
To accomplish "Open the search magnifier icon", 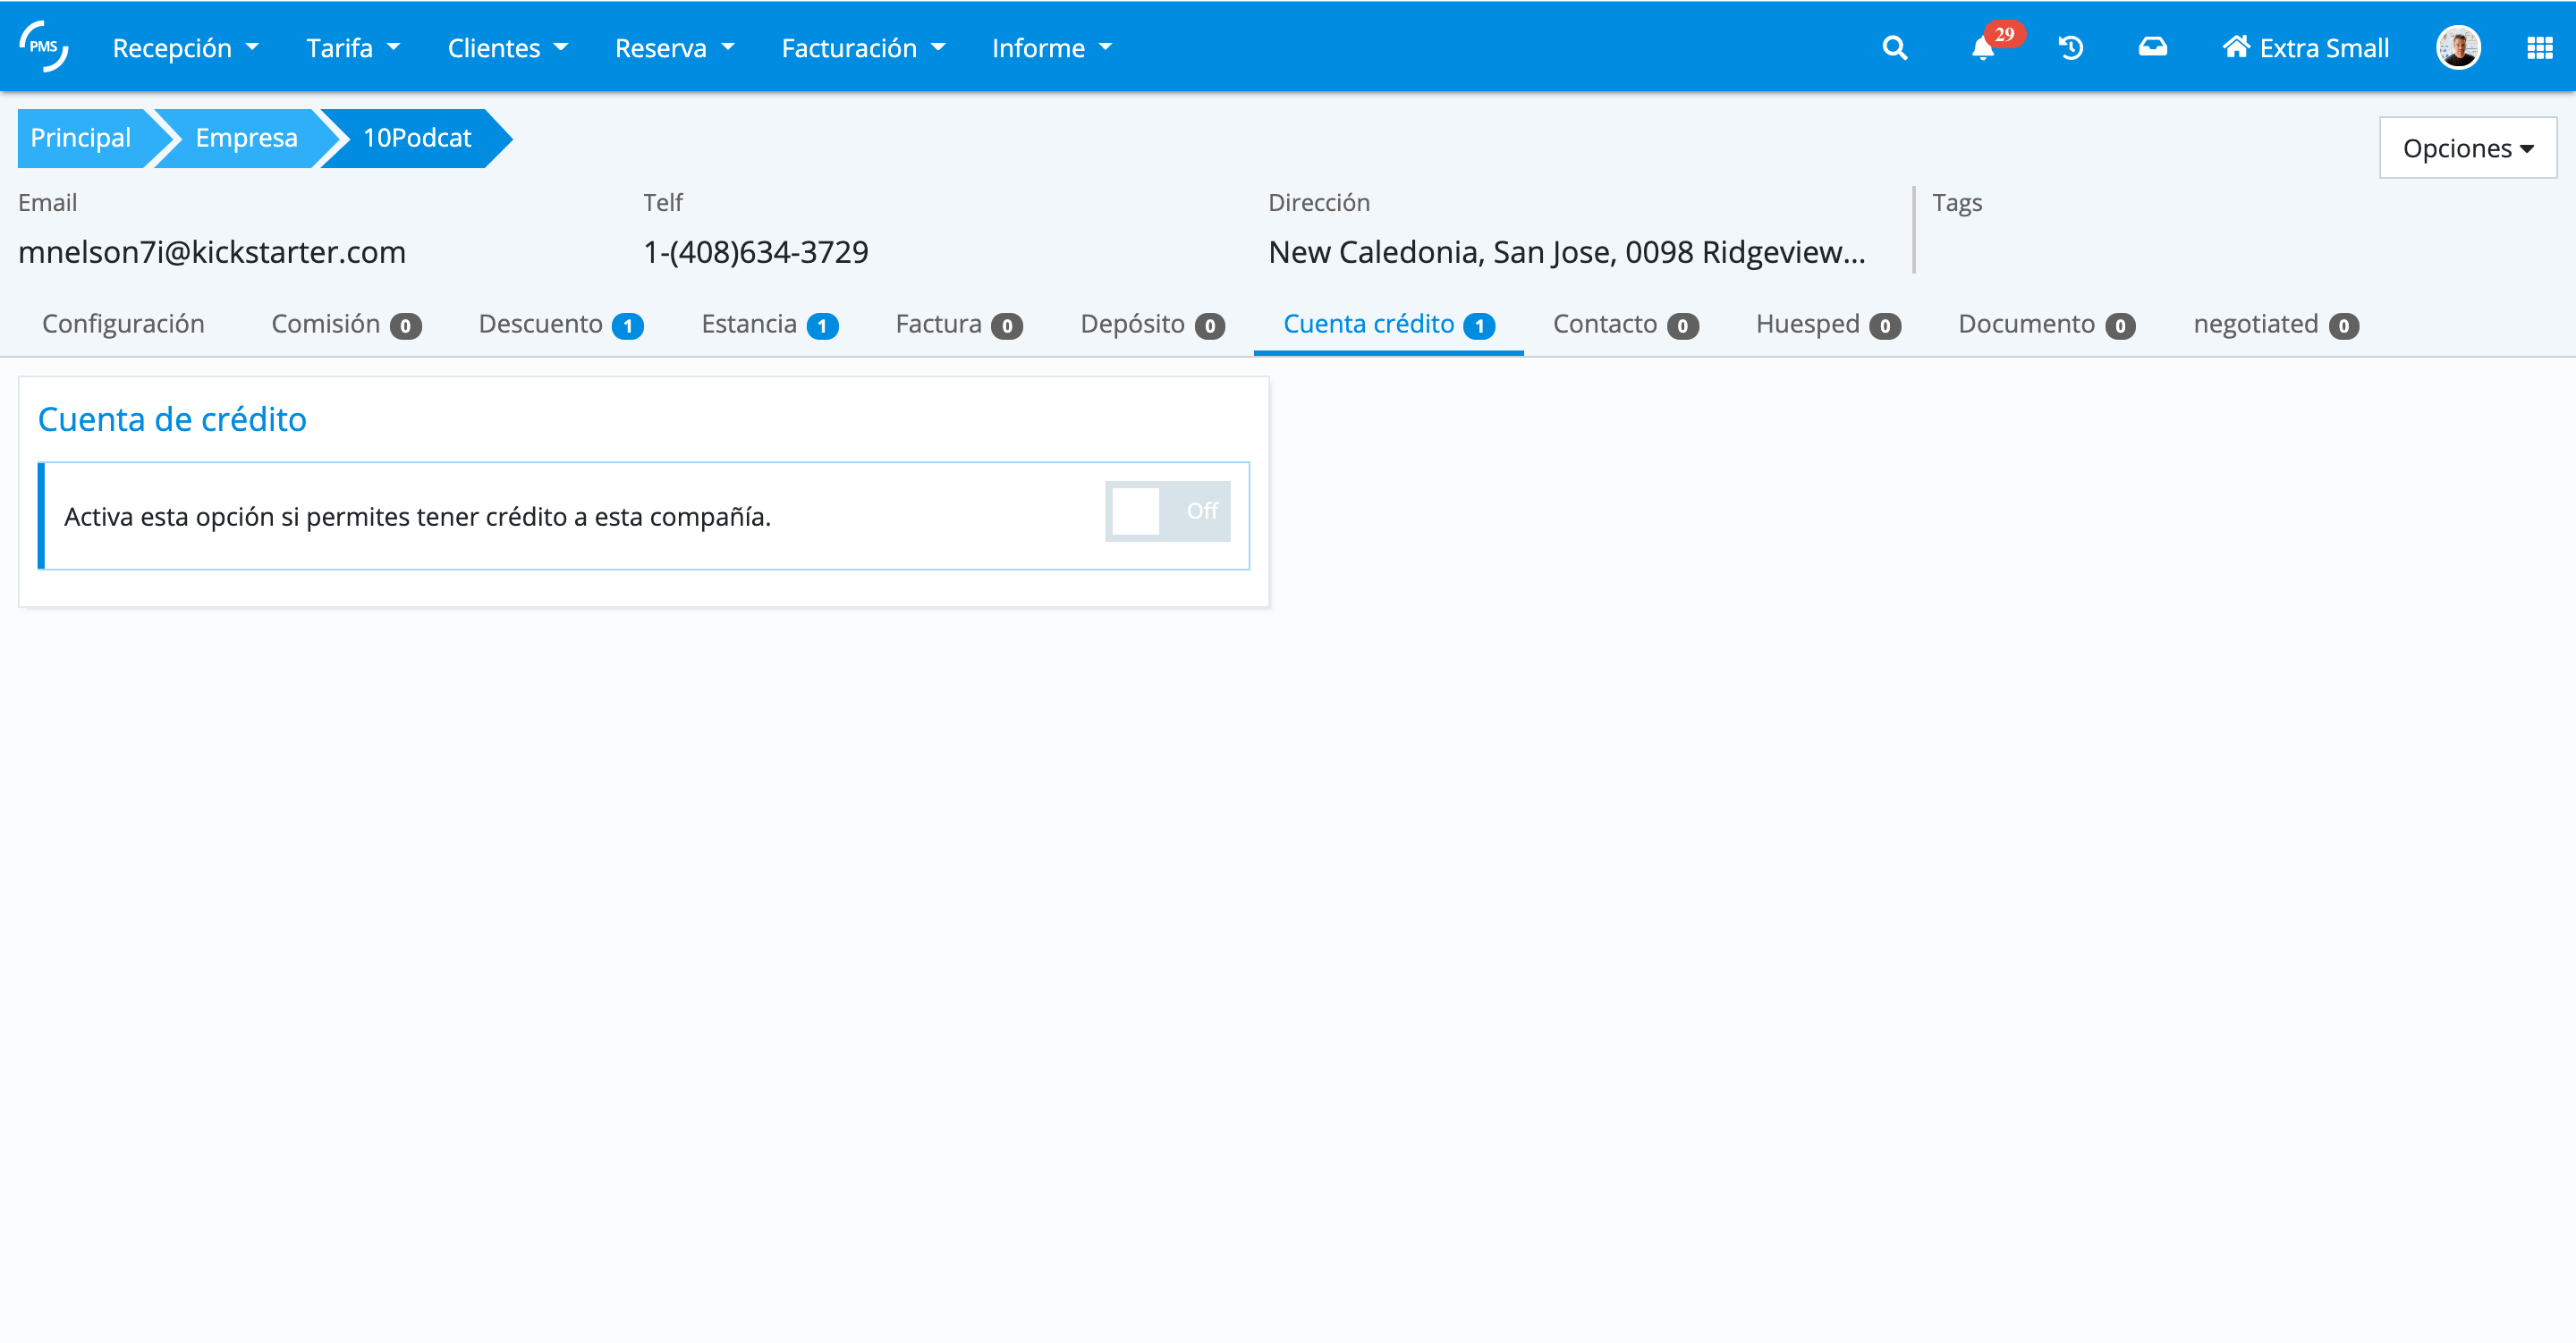I will [x=1894, y=48].
